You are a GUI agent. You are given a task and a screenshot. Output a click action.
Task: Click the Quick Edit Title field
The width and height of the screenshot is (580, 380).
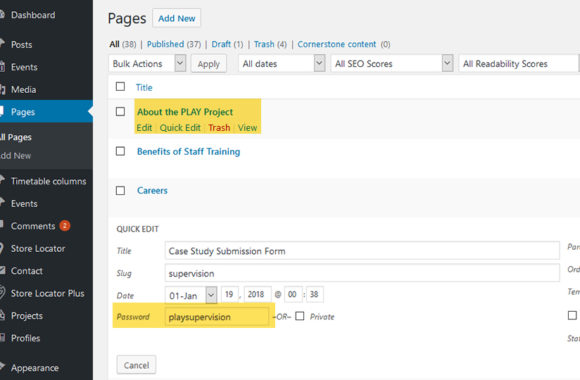point(362,251)
